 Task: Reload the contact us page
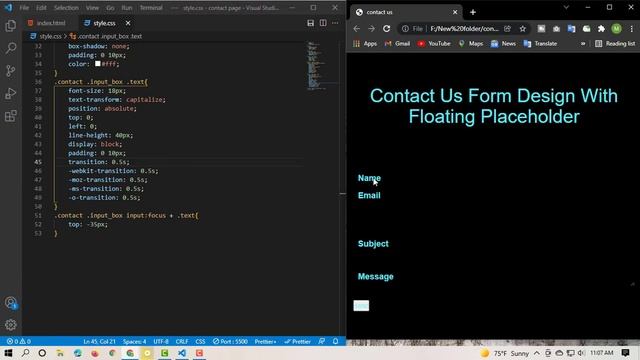(387, 29)
